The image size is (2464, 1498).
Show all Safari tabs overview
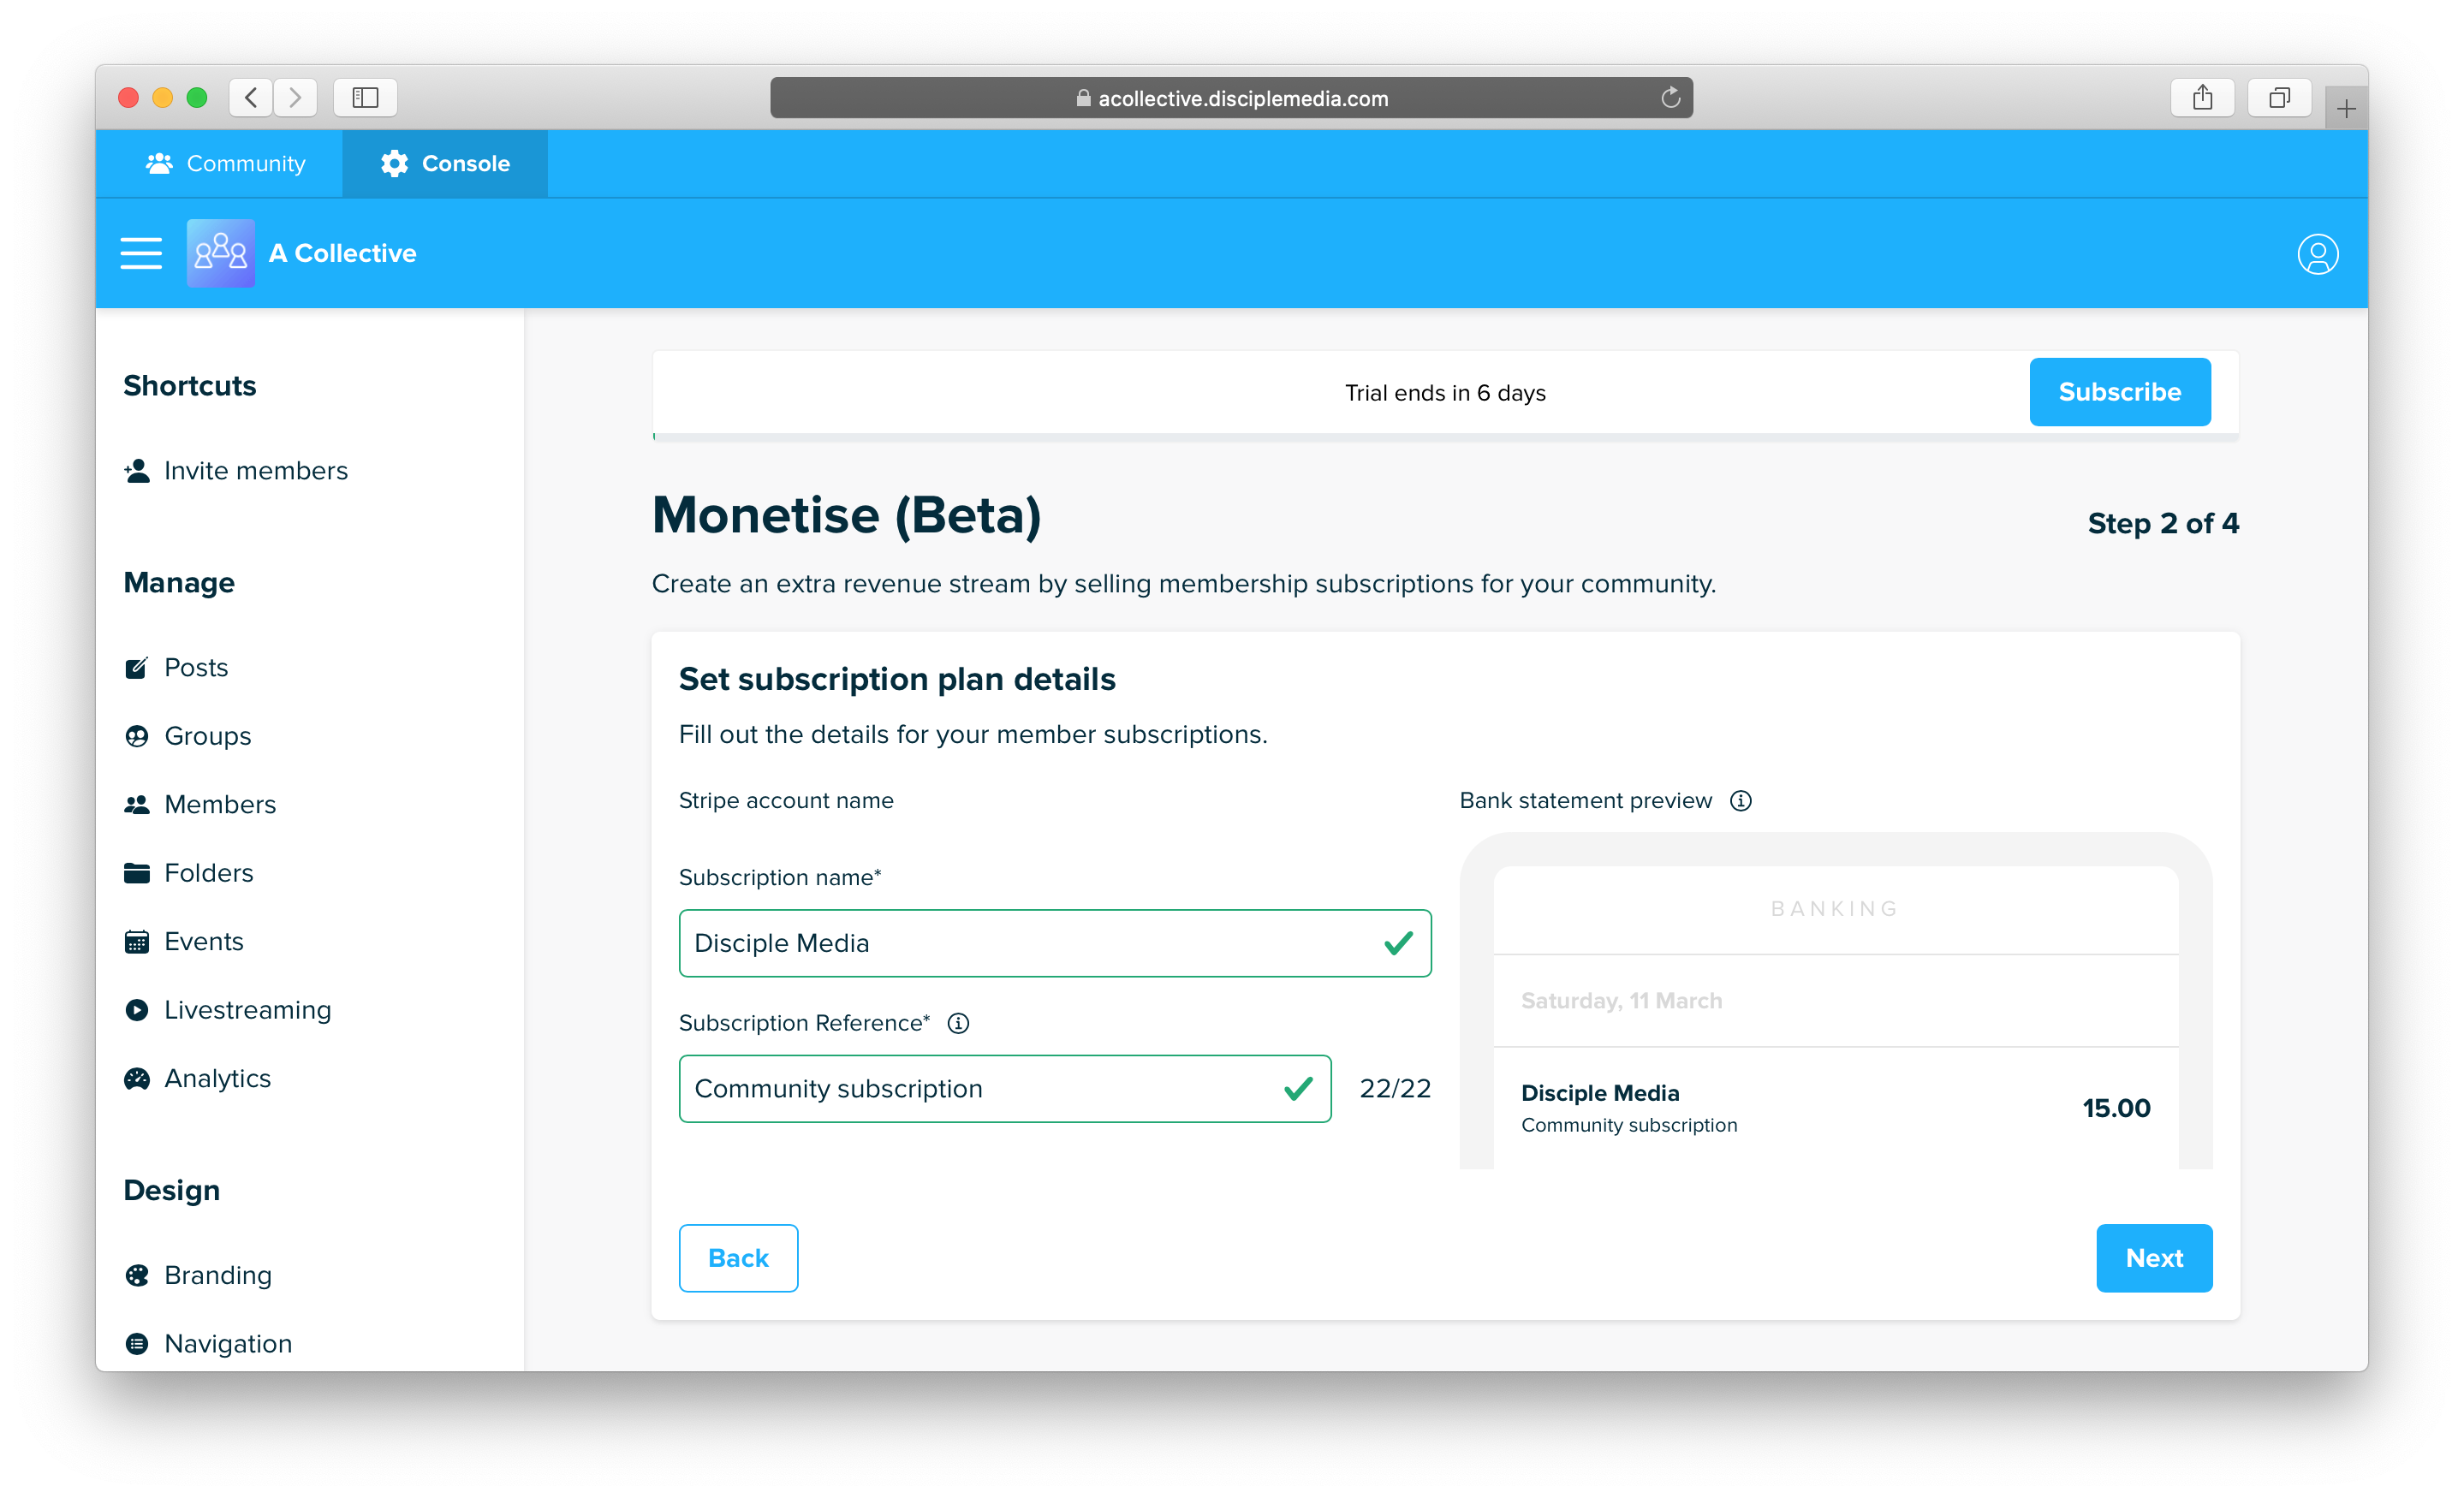[2279, 97]
